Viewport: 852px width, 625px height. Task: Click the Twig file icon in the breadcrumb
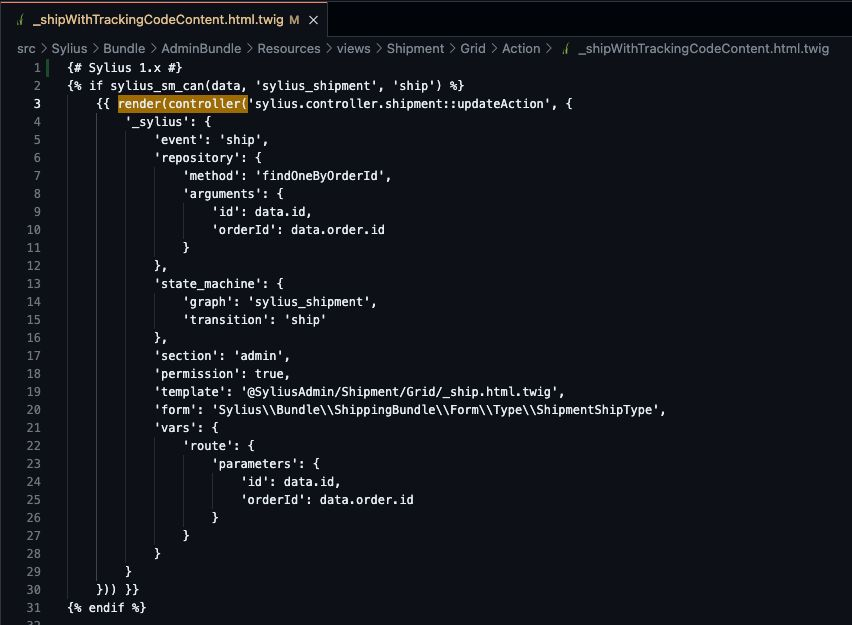pyautogui.click(x=566, y=48)
